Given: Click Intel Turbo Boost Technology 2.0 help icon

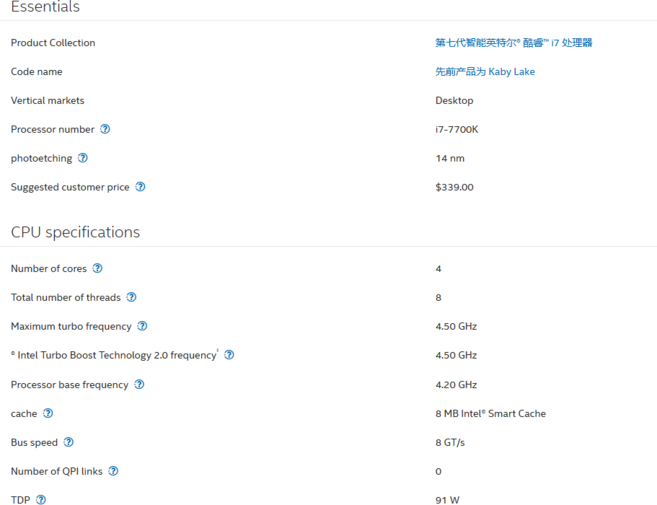Looking at the screenshot, I should [229, 355].
